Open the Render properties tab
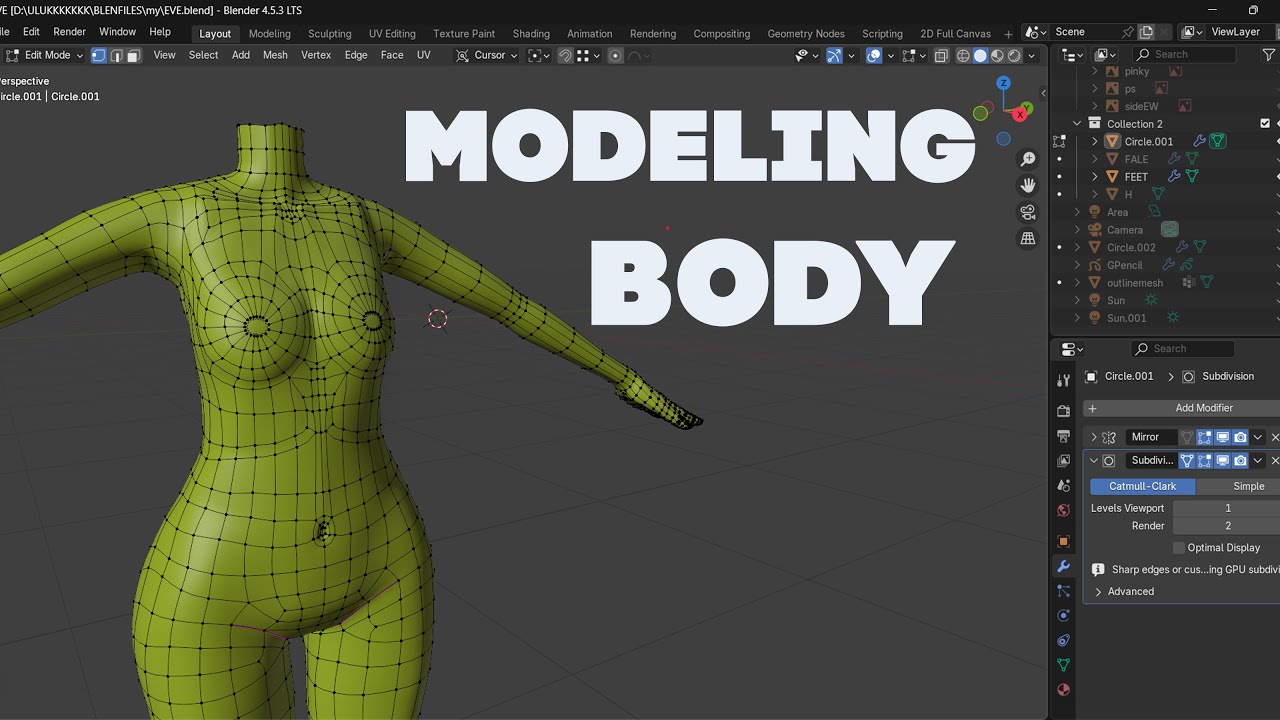Viewport: 1280px width, 720px height. click(x=1063, y=411)
